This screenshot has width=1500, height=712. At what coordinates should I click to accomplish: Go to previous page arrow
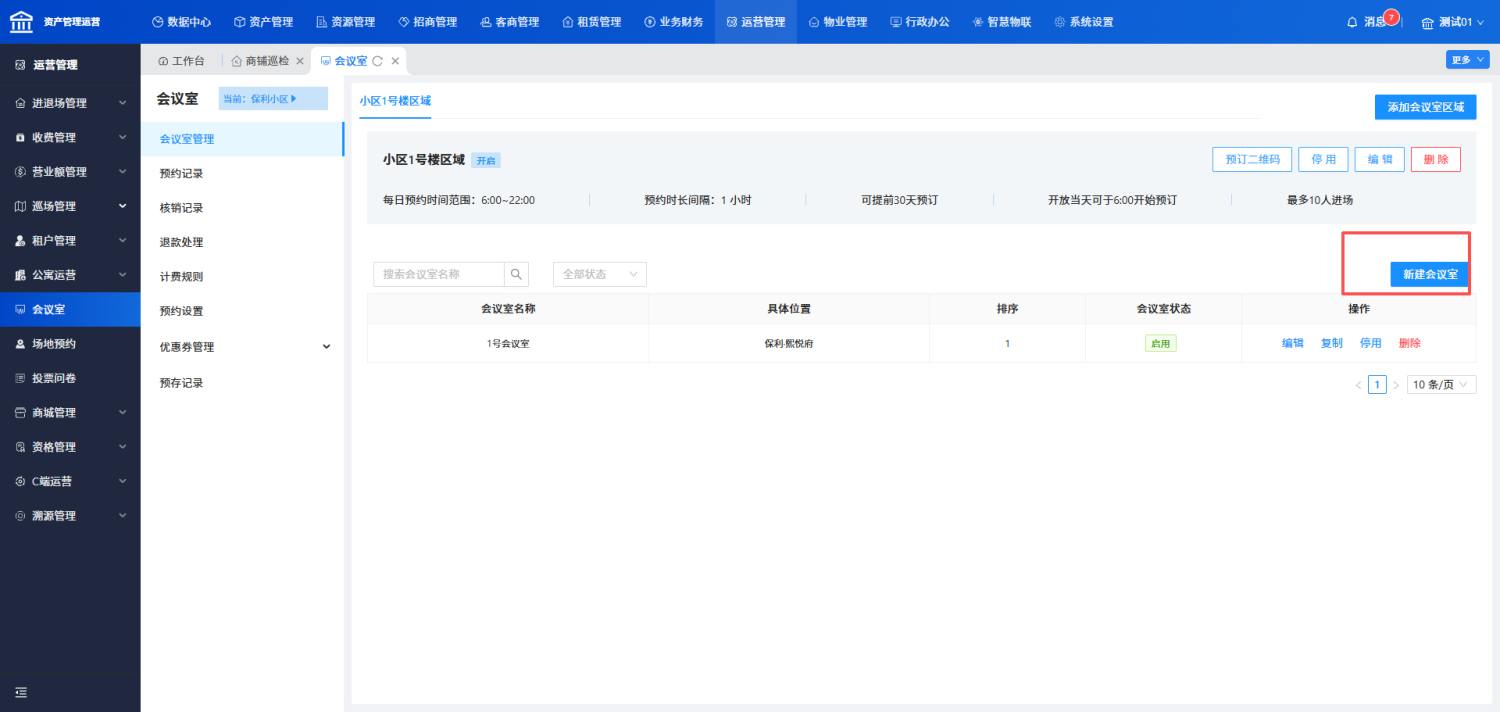coord(1358,385)
